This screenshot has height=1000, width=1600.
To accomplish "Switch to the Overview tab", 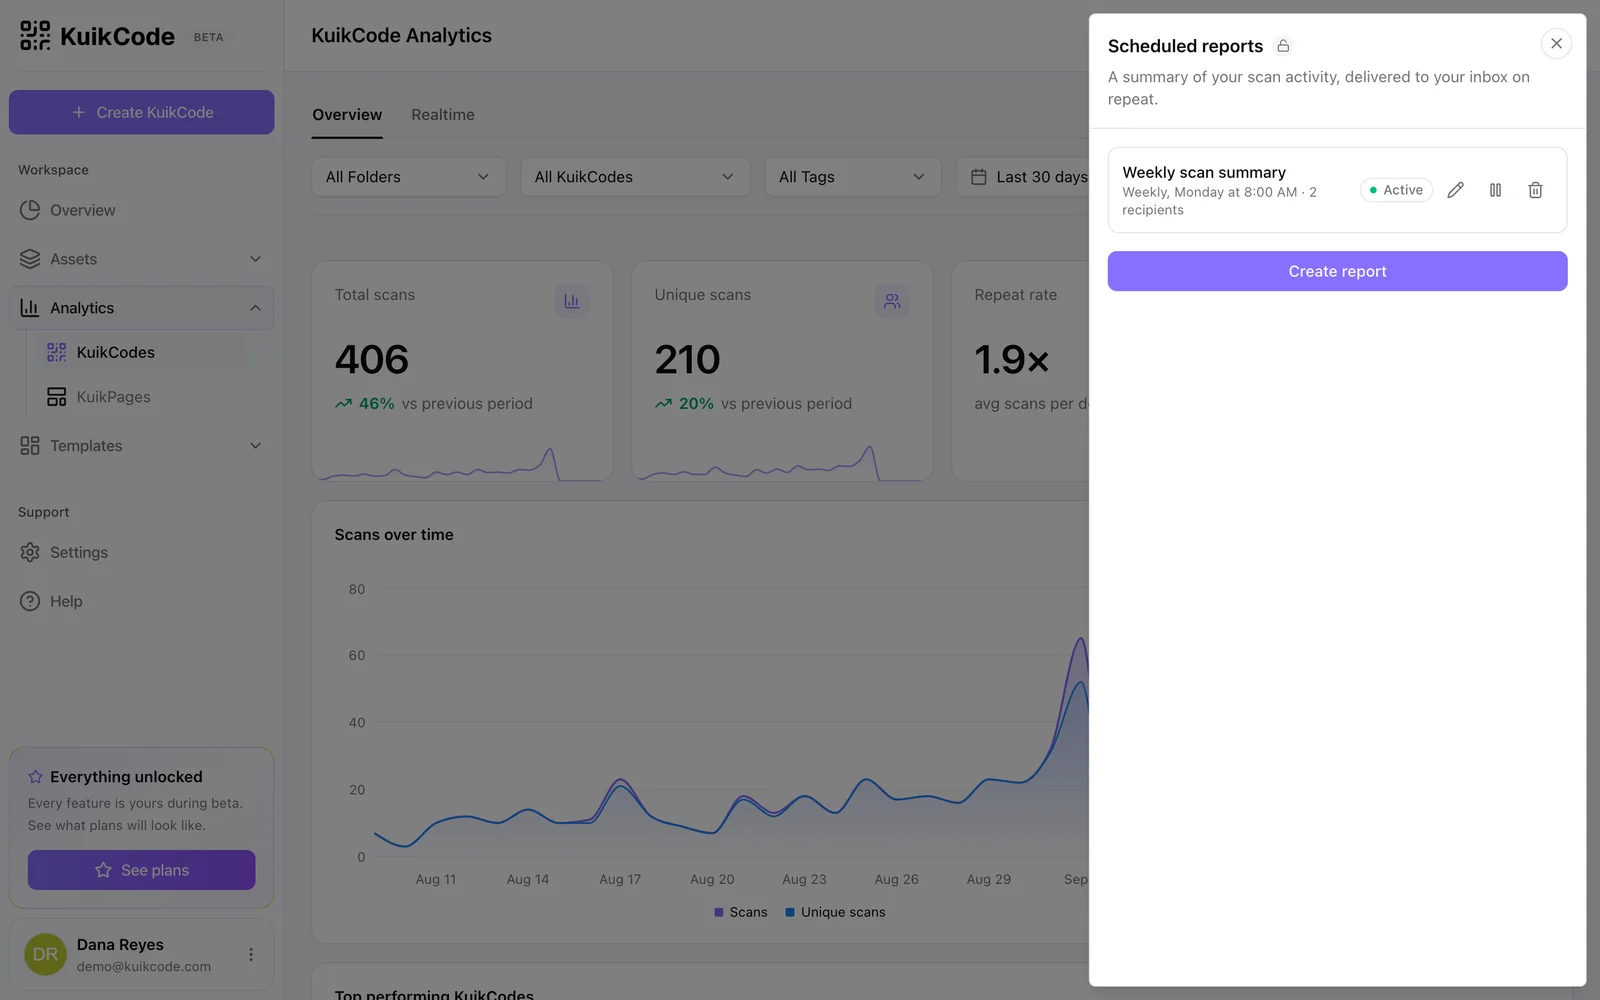I will coord(347,115).
